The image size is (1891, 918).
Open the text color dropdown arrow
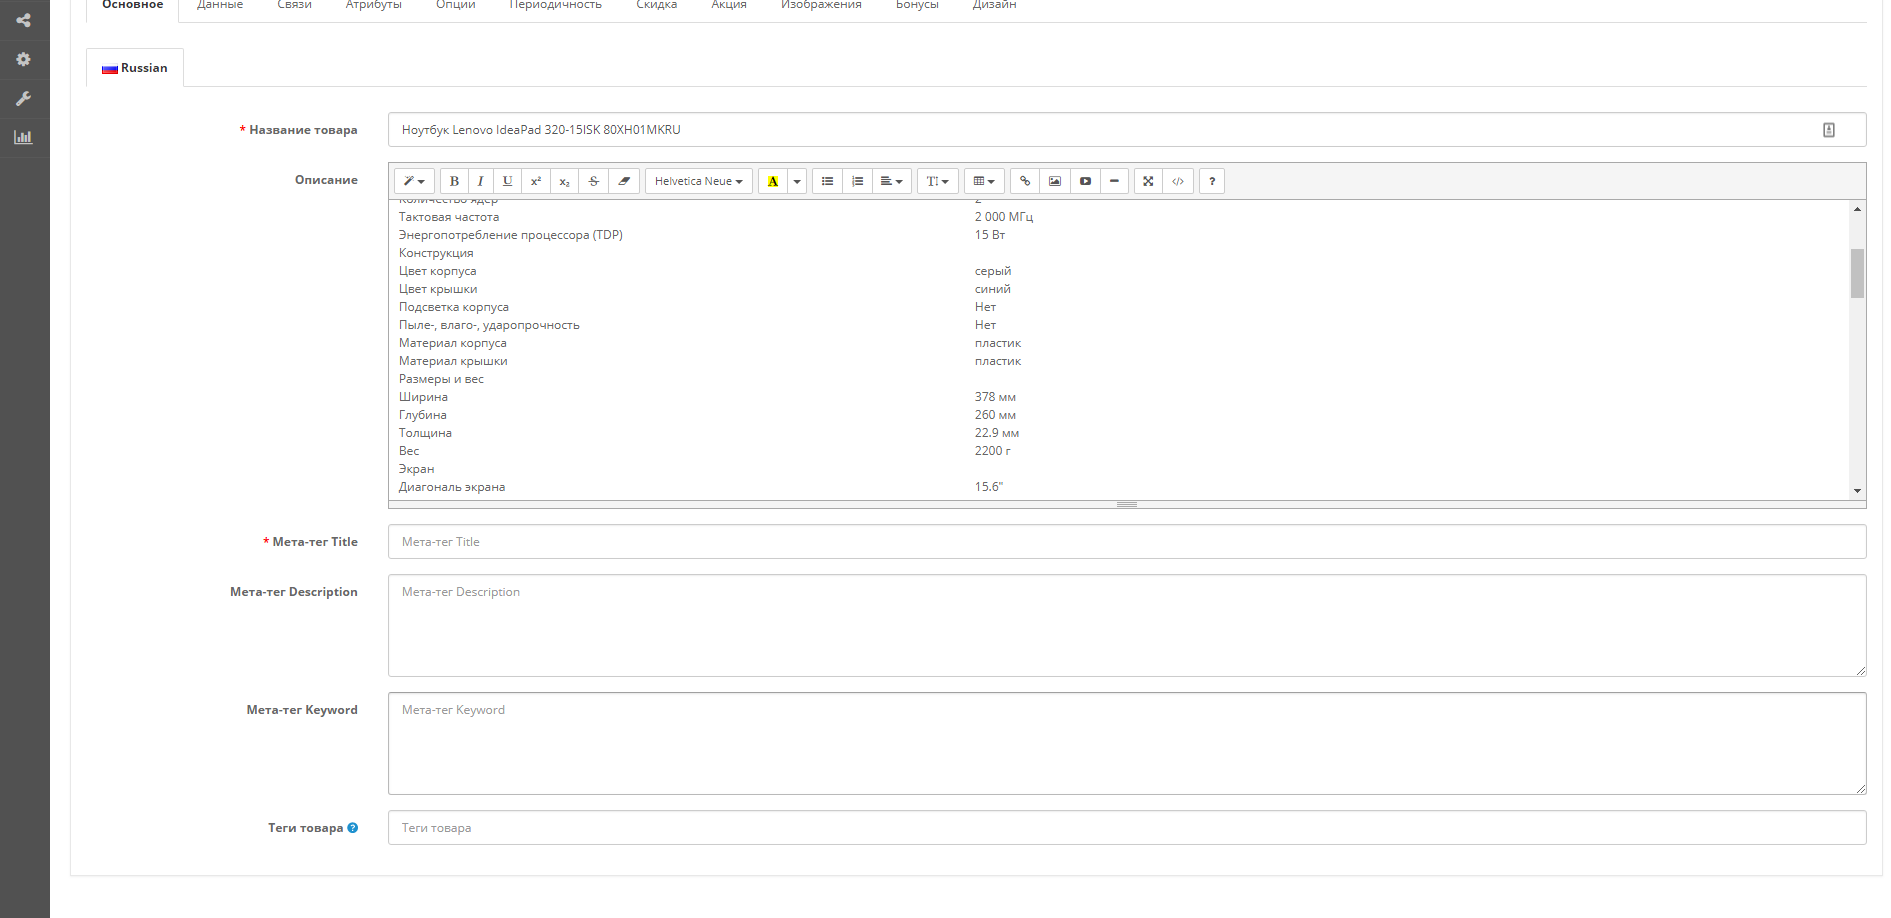(797, 181)
